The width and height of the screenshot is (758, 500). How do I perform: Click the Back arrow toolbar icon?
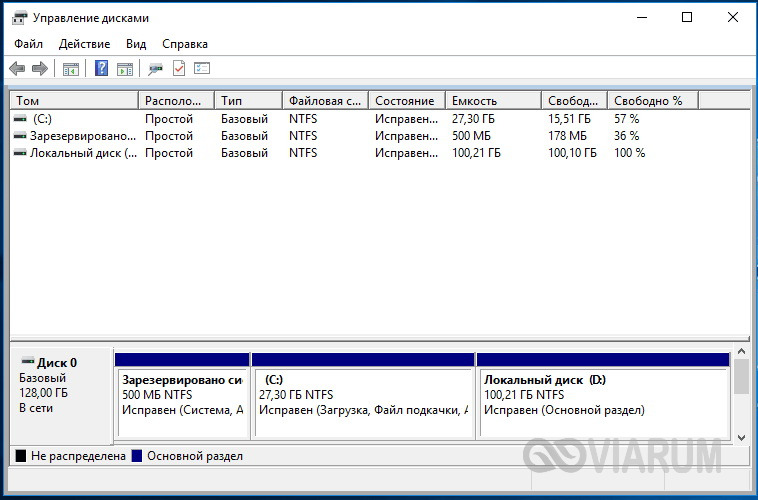(17, 69)
